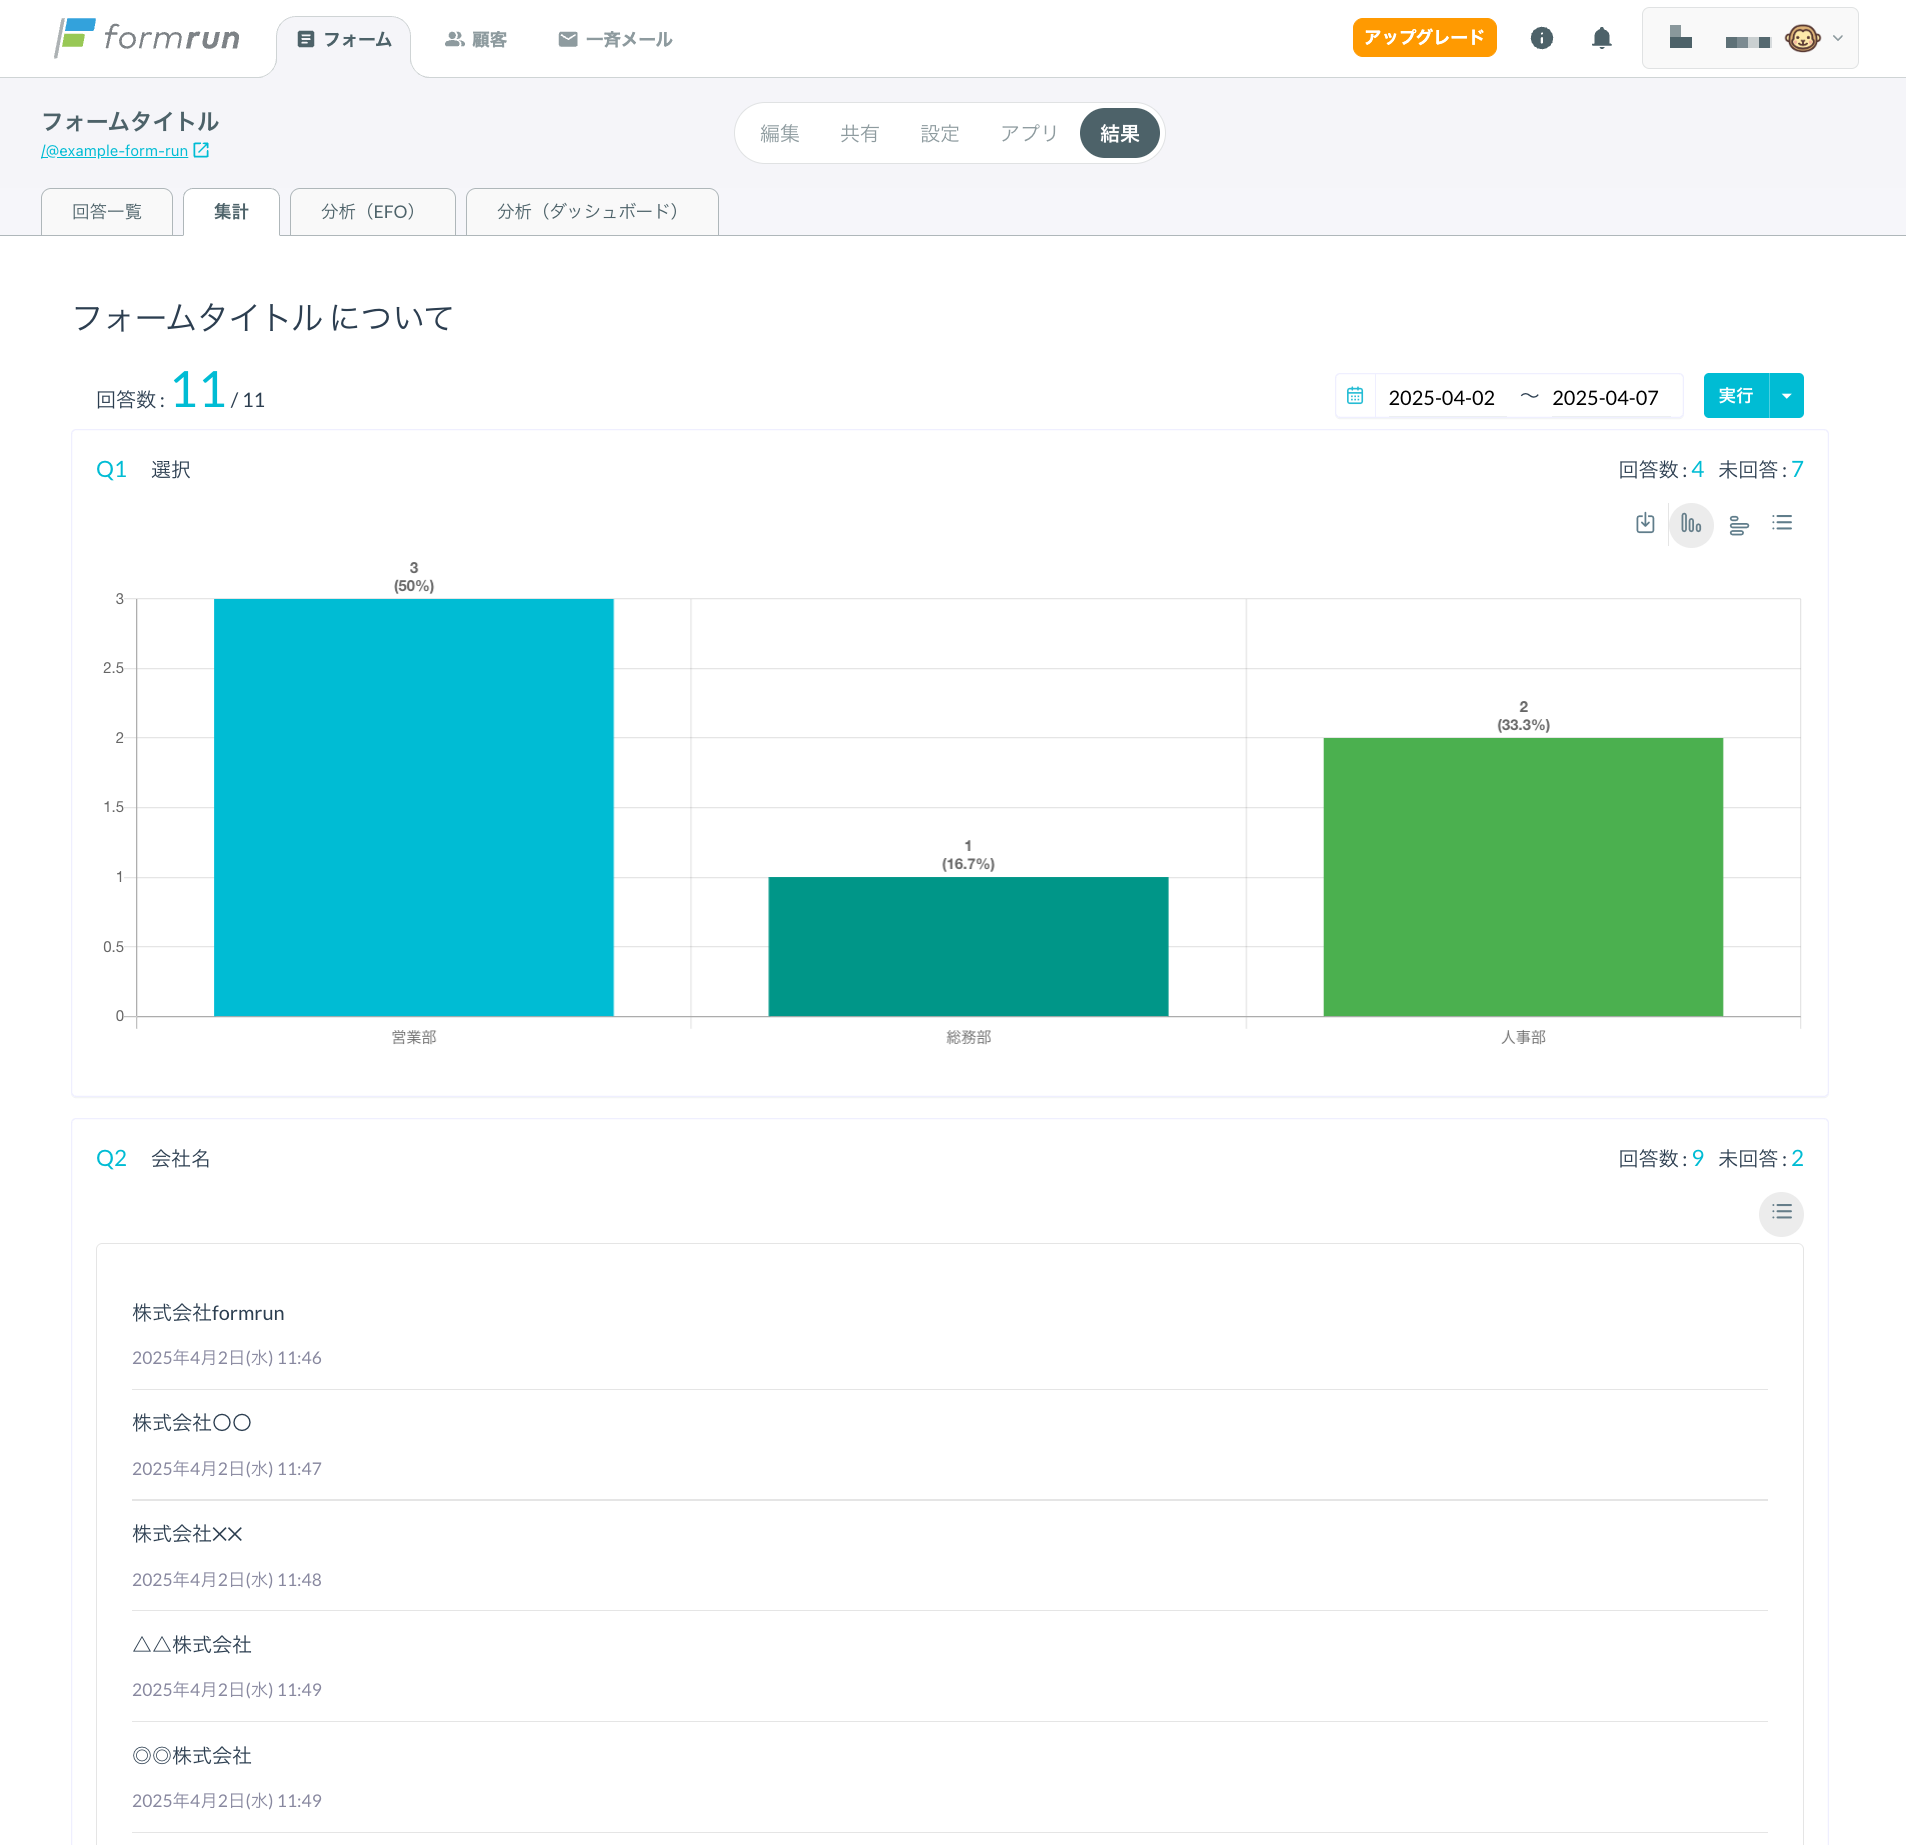Download the Q1 chart image
The image size is (1906, 1845).
click(x=1645, y=523)
